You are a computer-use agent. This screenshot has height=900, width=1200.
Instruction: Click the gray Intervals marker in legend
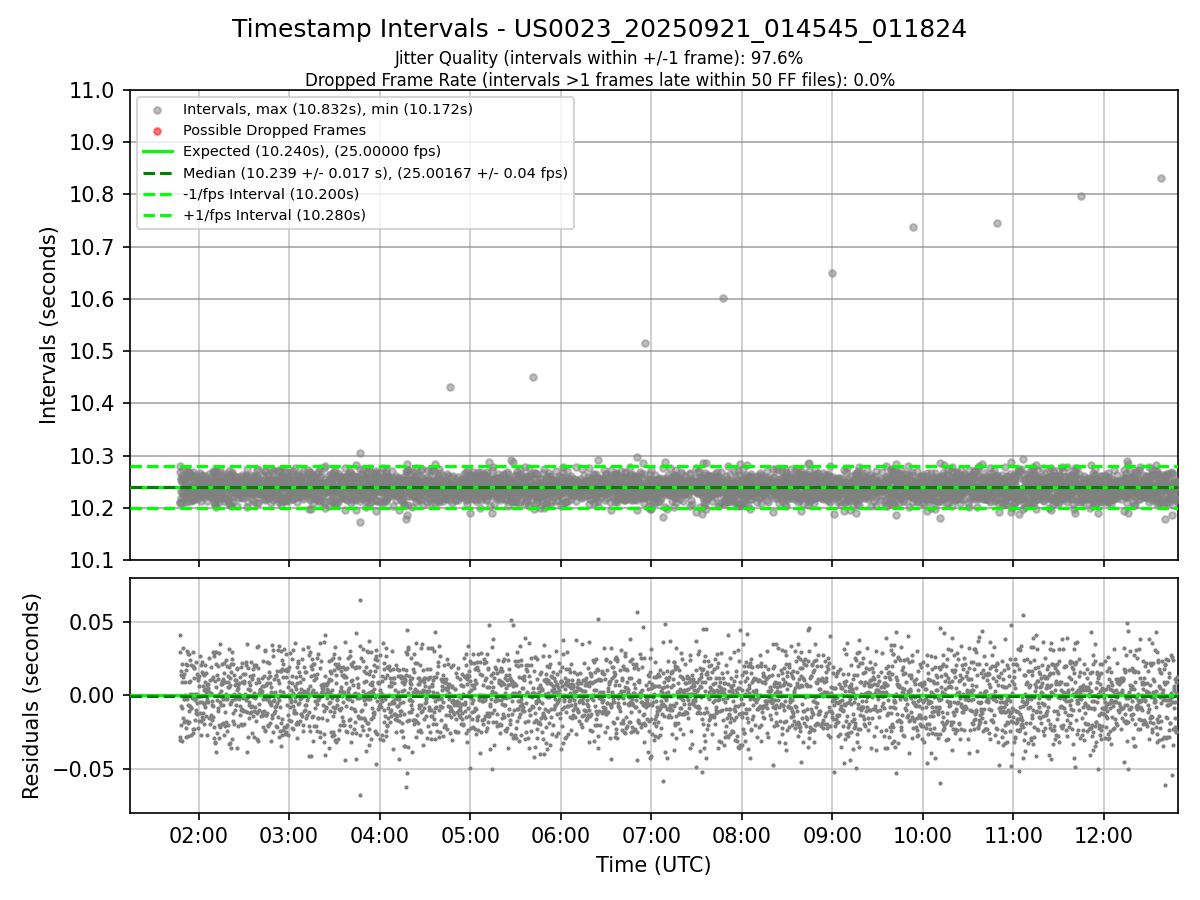pos(157,109)
